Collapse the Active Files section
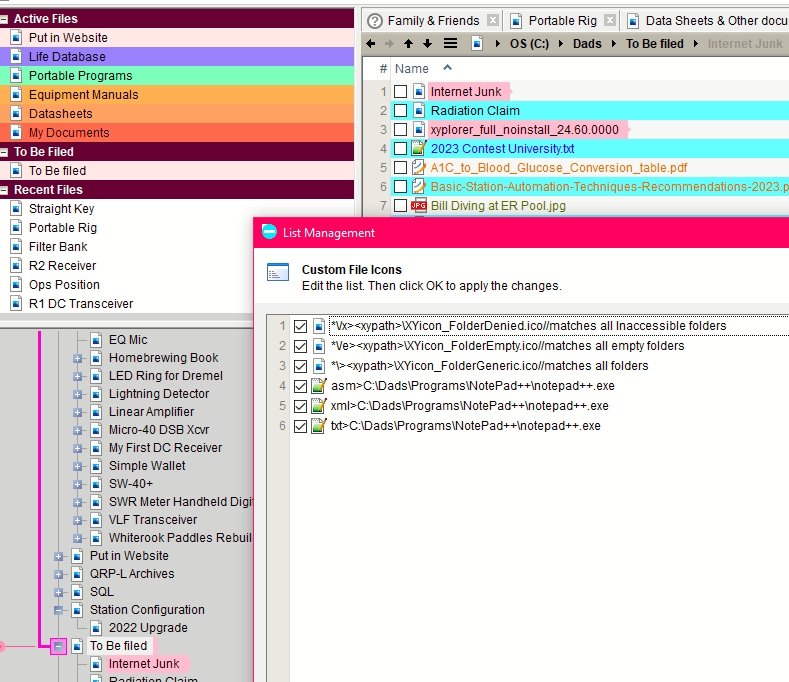 (x=4, y=19)
